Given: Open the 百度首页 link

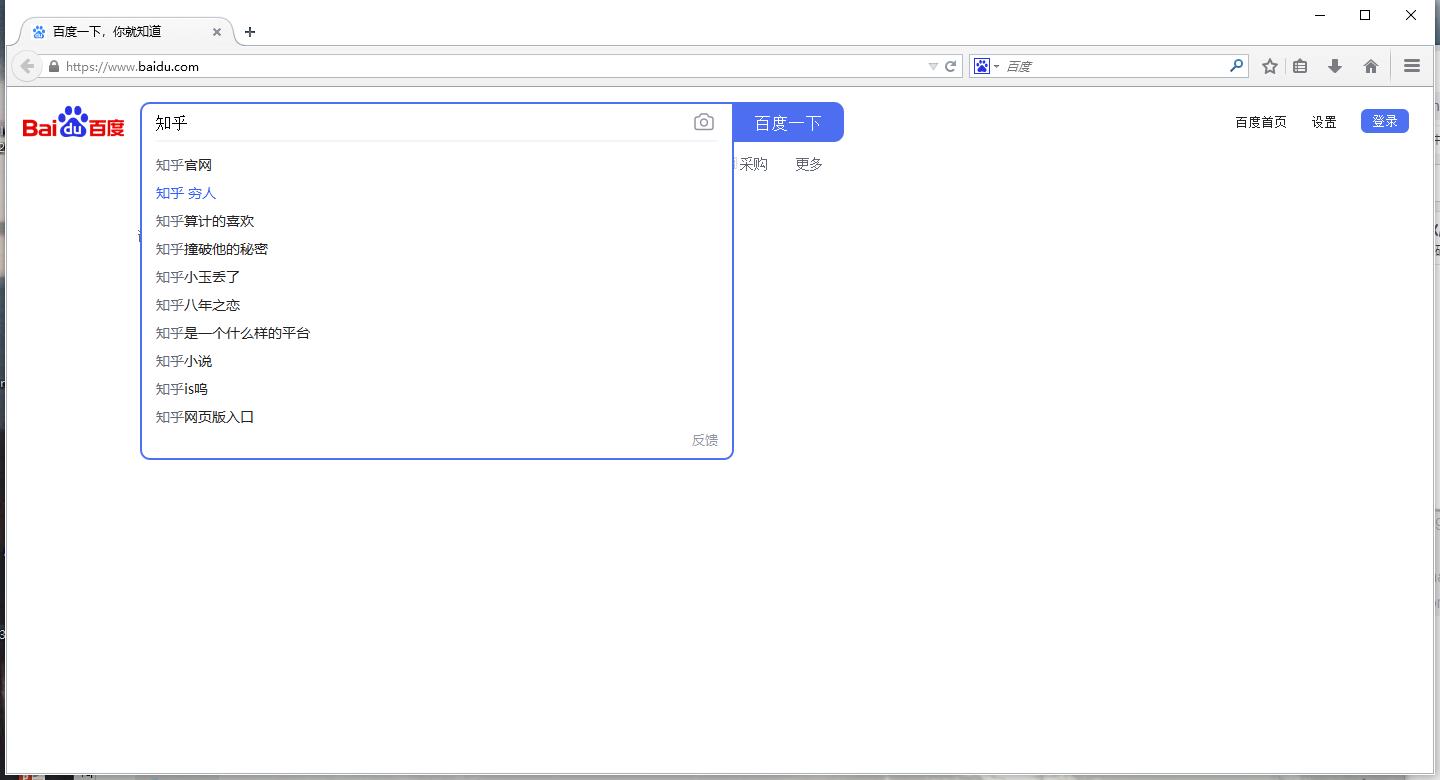Looking at the screenshot, I should [1261, 122].
